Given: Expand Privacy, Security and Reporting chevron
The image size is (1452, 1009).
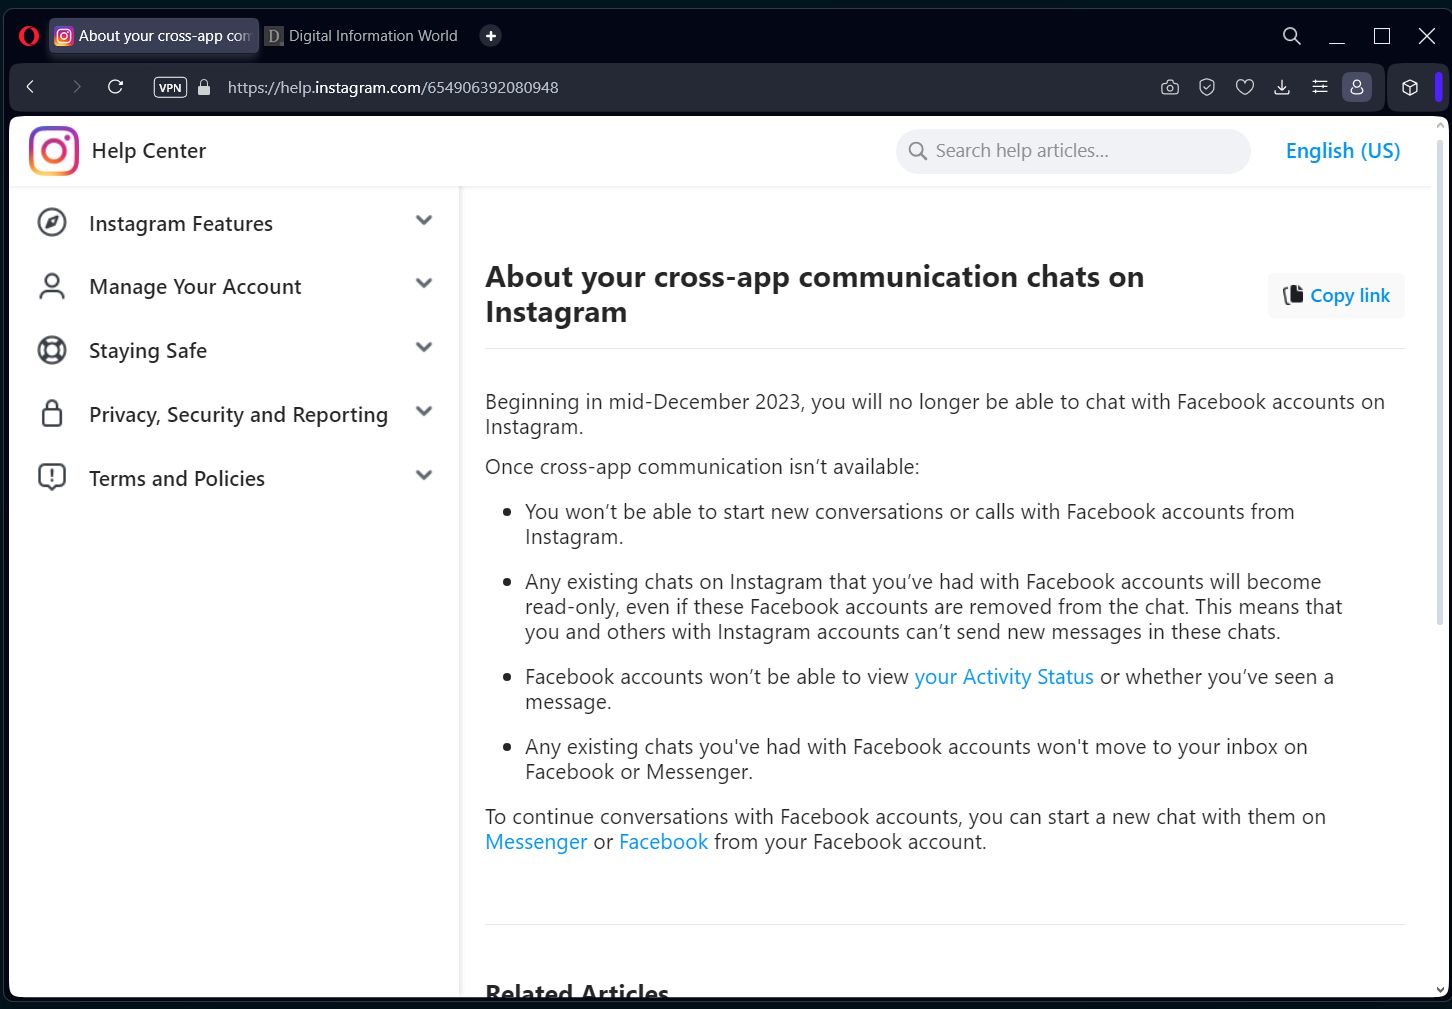Looking at the screenshot, I should 424,412.
